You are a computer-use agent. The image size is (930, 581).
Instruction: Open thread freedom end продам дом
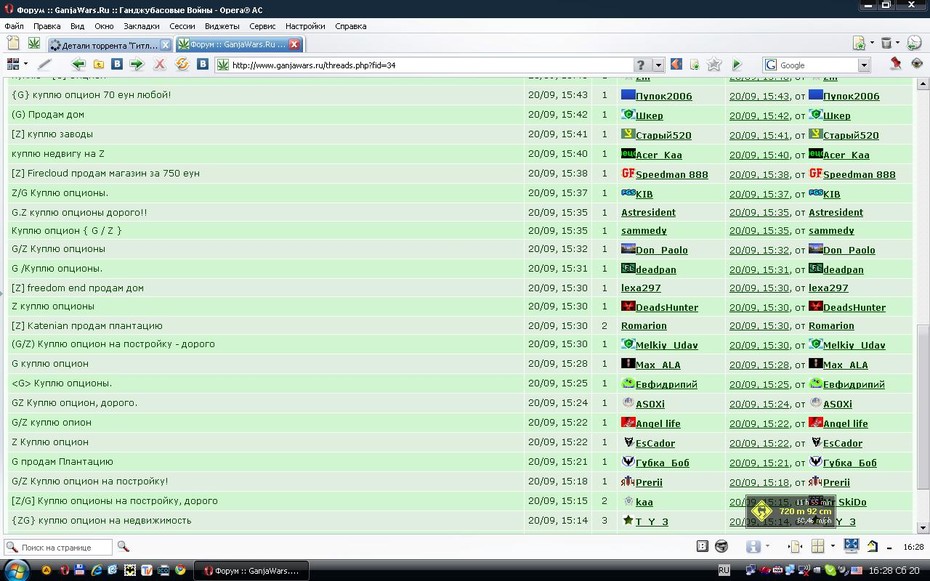pos(77,288)
